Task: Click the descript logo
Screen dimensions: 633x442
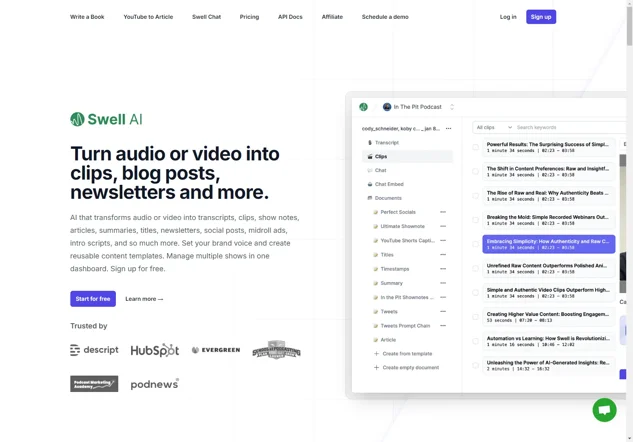Action: (x=94, y=350)
